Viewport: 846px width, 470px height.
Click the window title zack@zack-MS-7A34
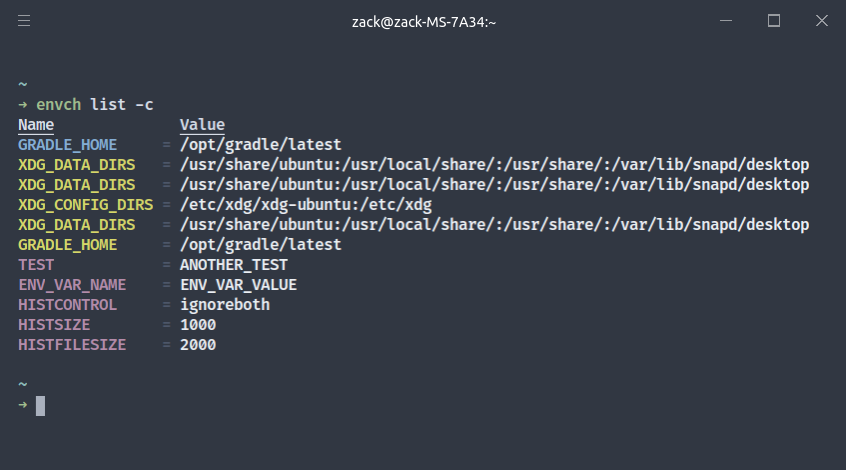coord(424,22)
